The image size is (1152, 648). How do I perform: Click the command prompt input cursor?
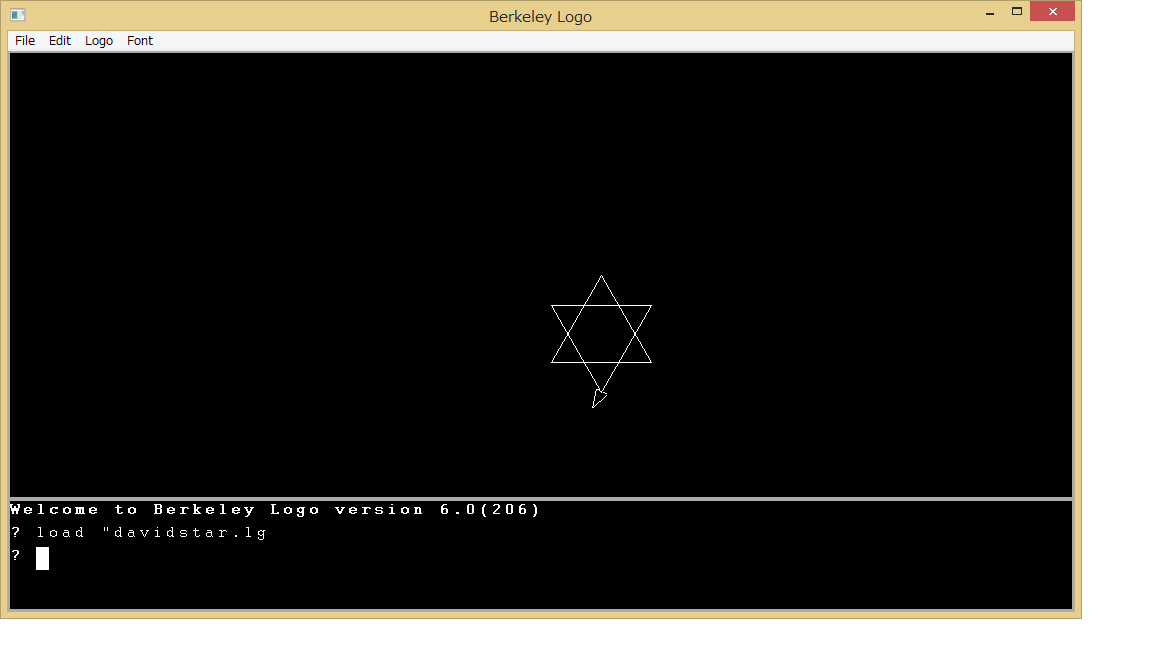[x=43, y=558]
